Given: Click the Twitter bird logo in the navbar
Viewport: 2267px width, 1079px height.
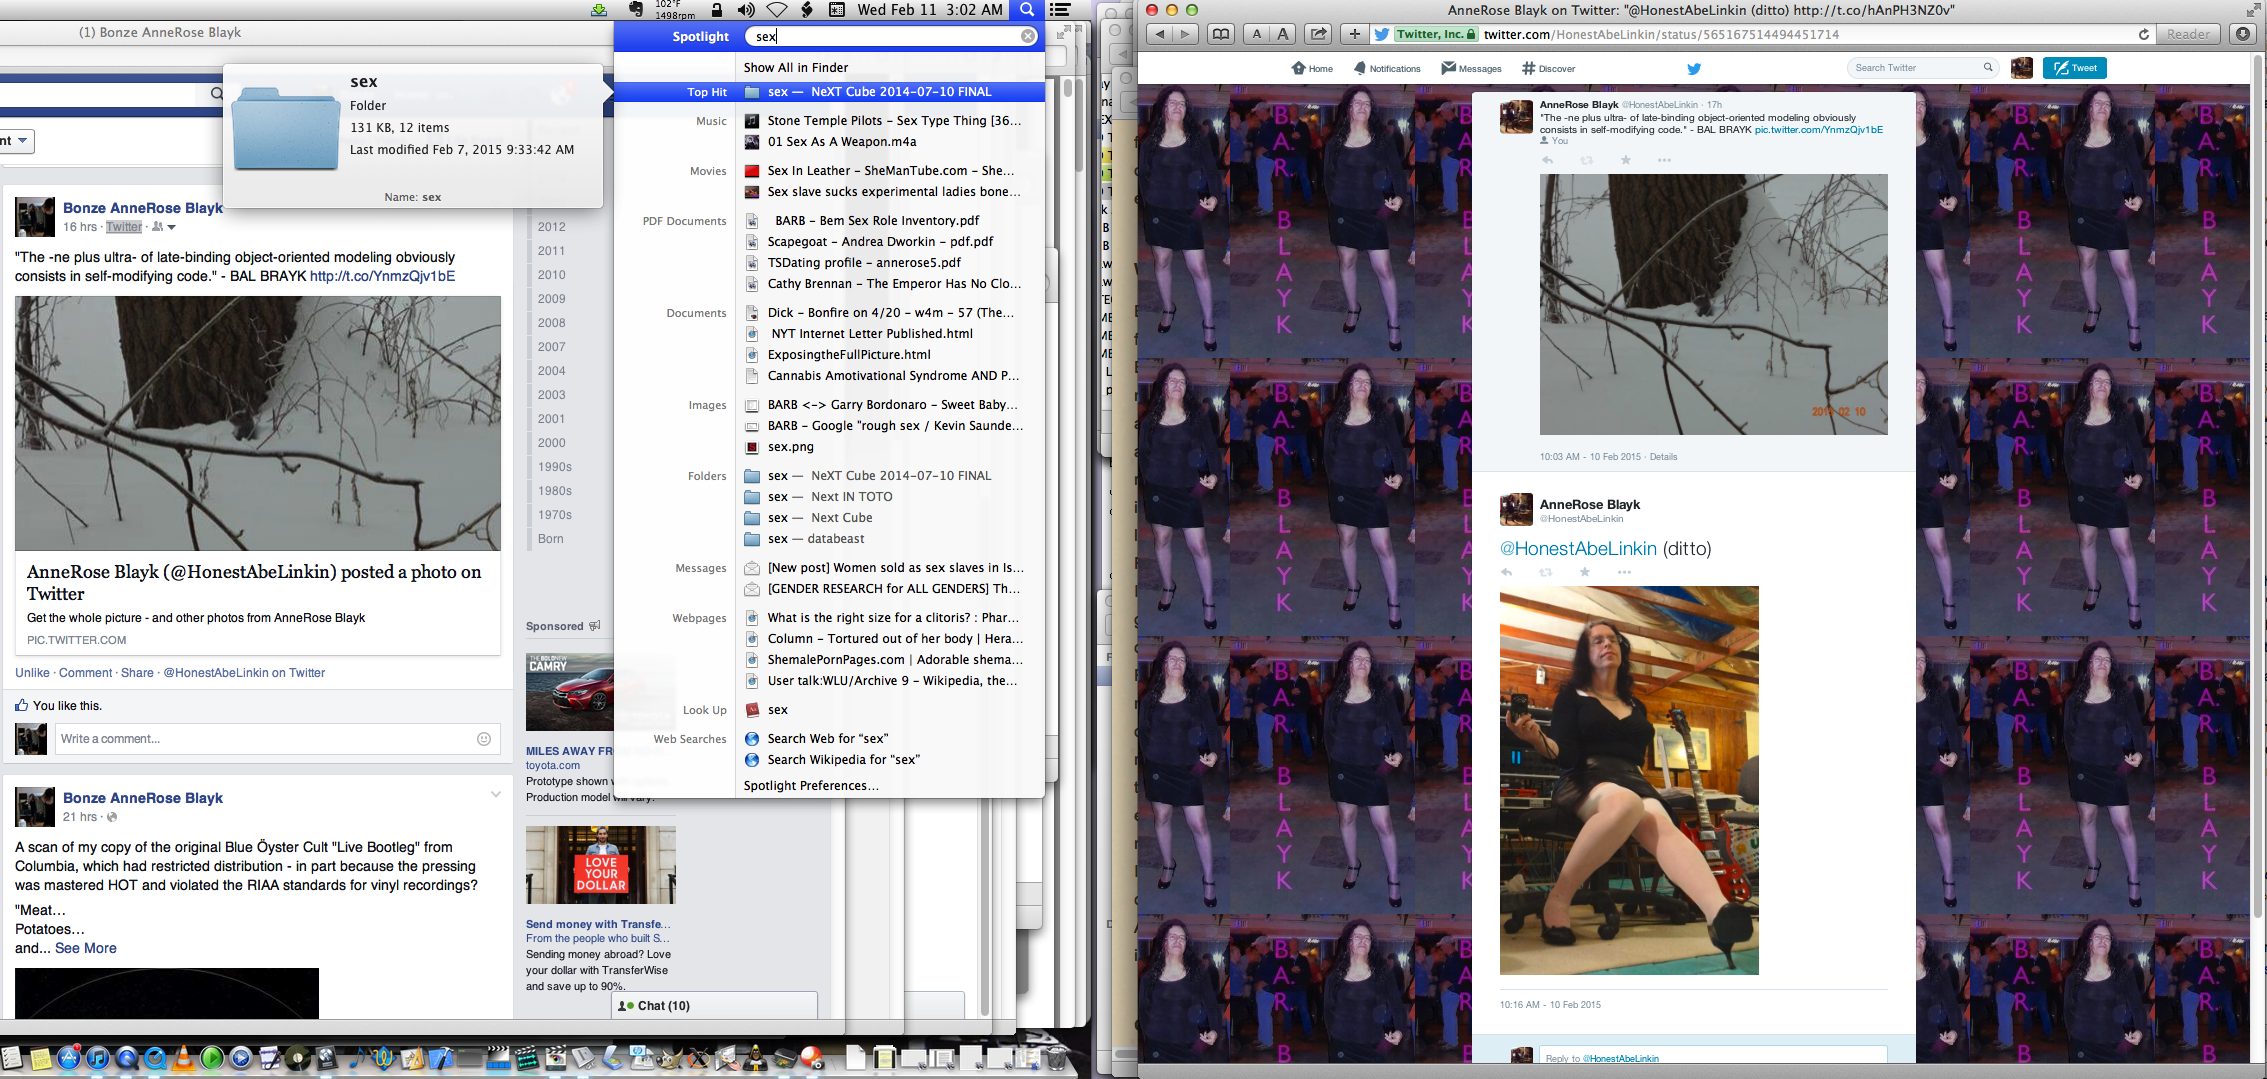Looking at the screenshot, I should pyautogui.click(x=1694, y=69).
